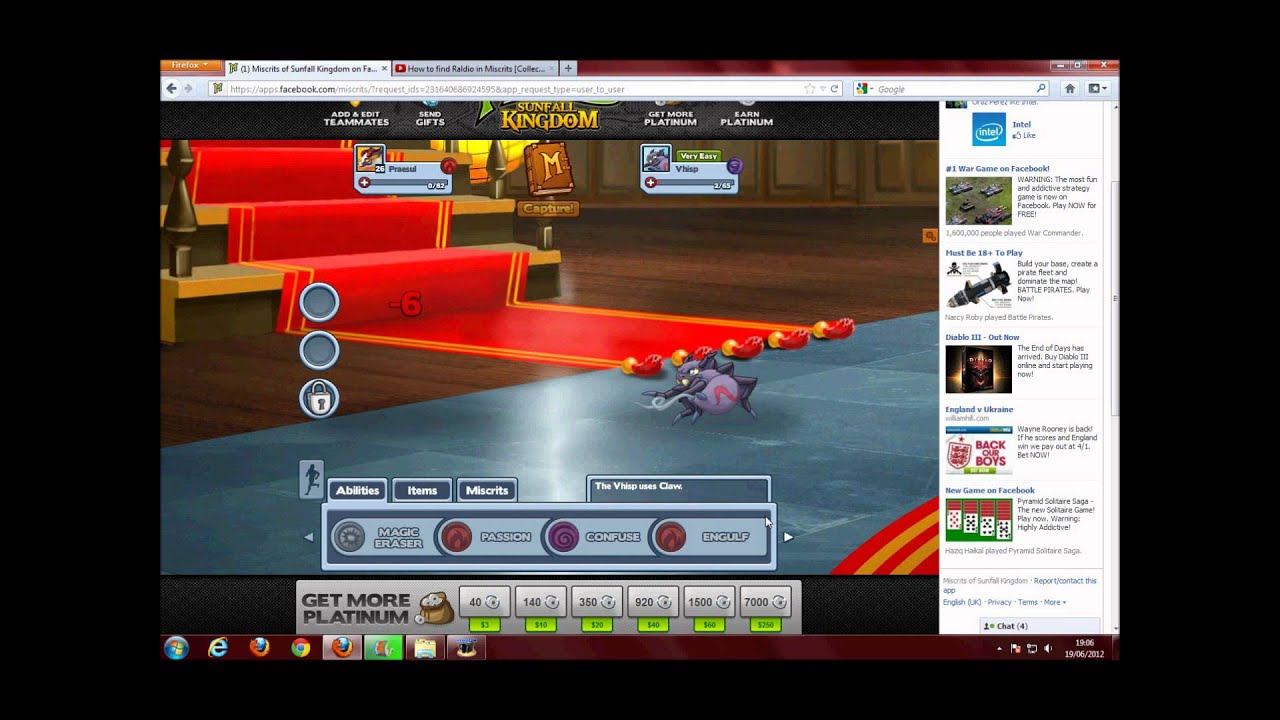Click Add & Edit Teammates

[356, 117]
